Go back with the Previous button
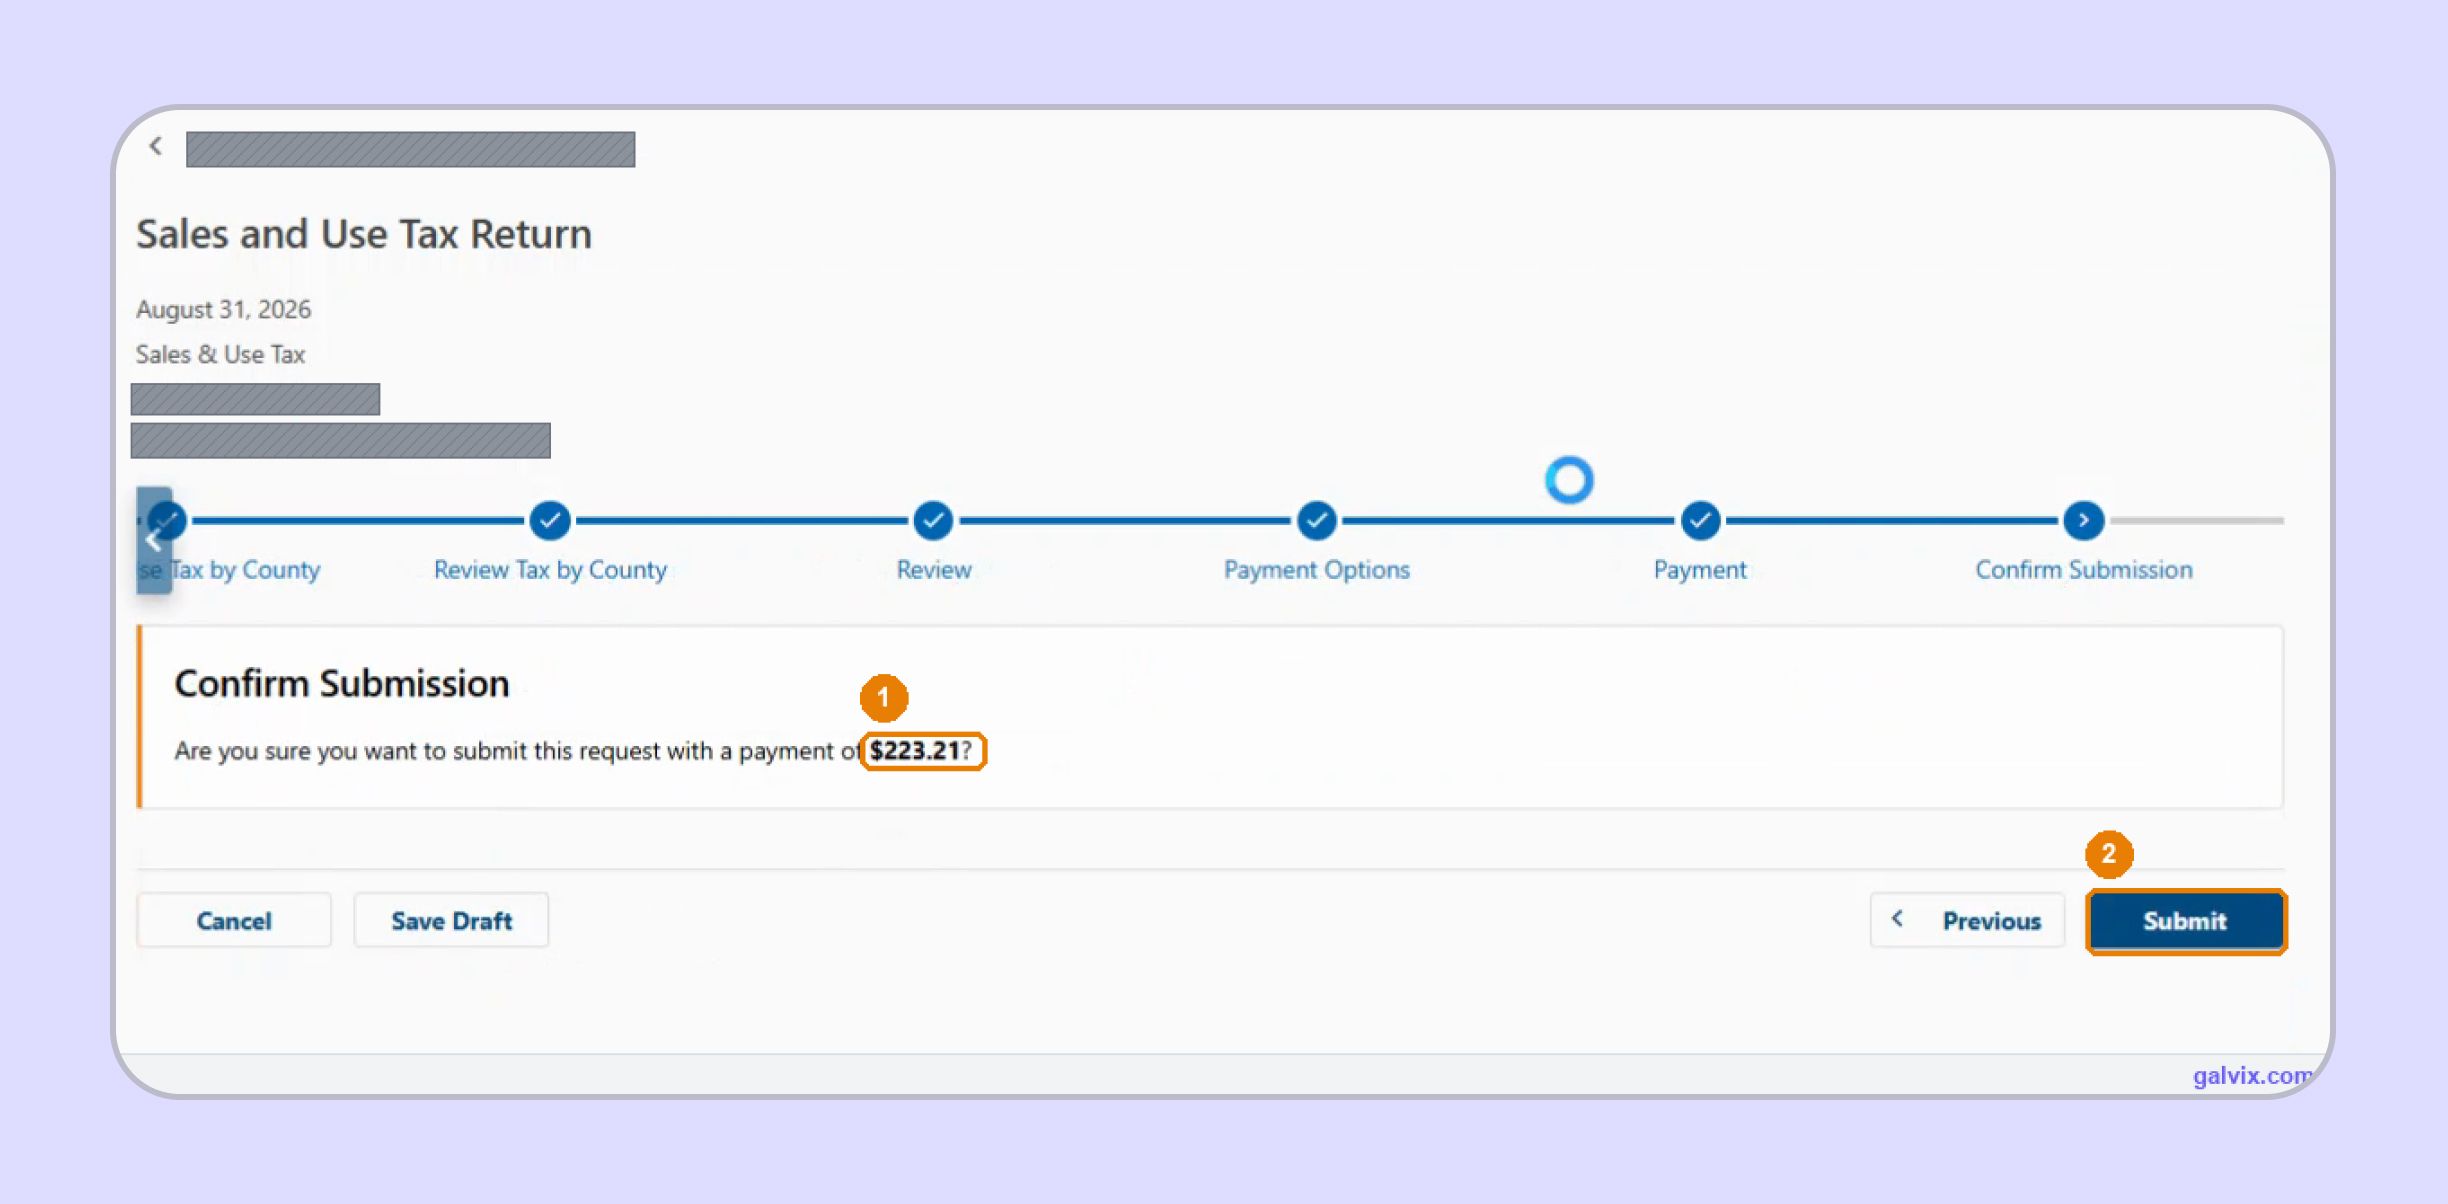Screen dimensions: 2448x1204 pyautogui.click(x=1967, y=920)
